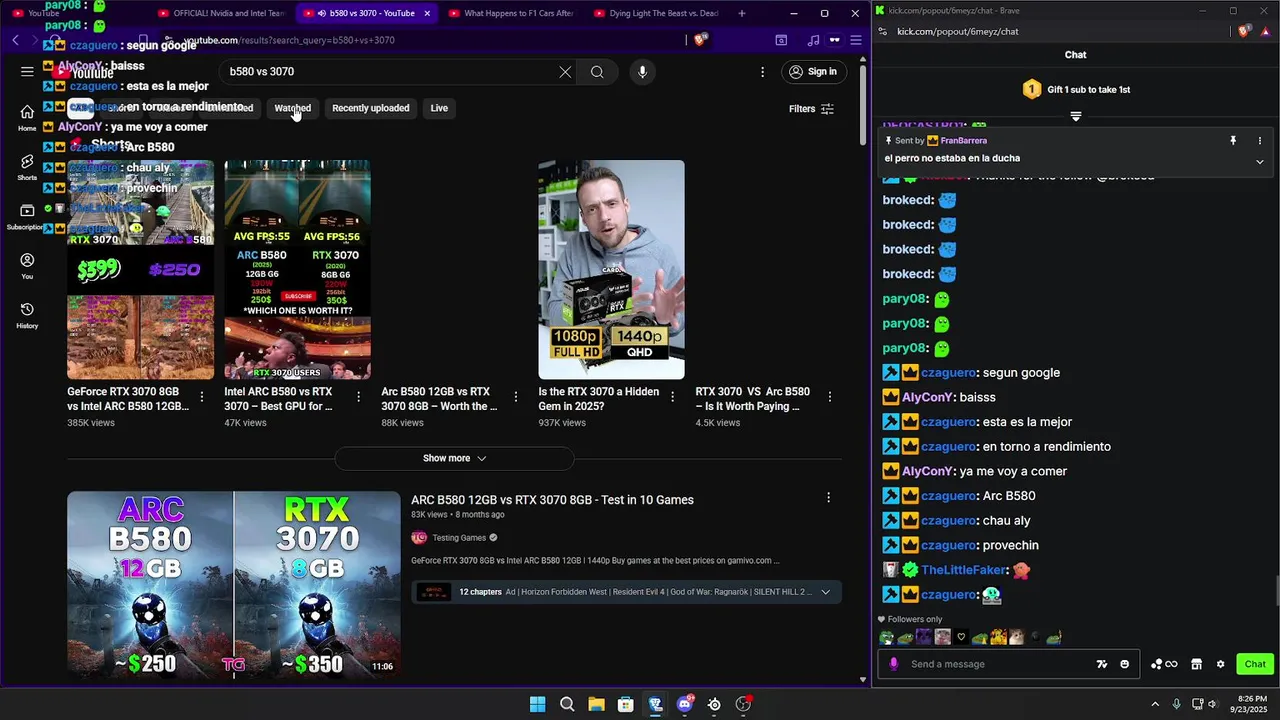This screenshot has width=1280, height=720.
Task: Open the search Filters panel
Action: coord(811,109)
